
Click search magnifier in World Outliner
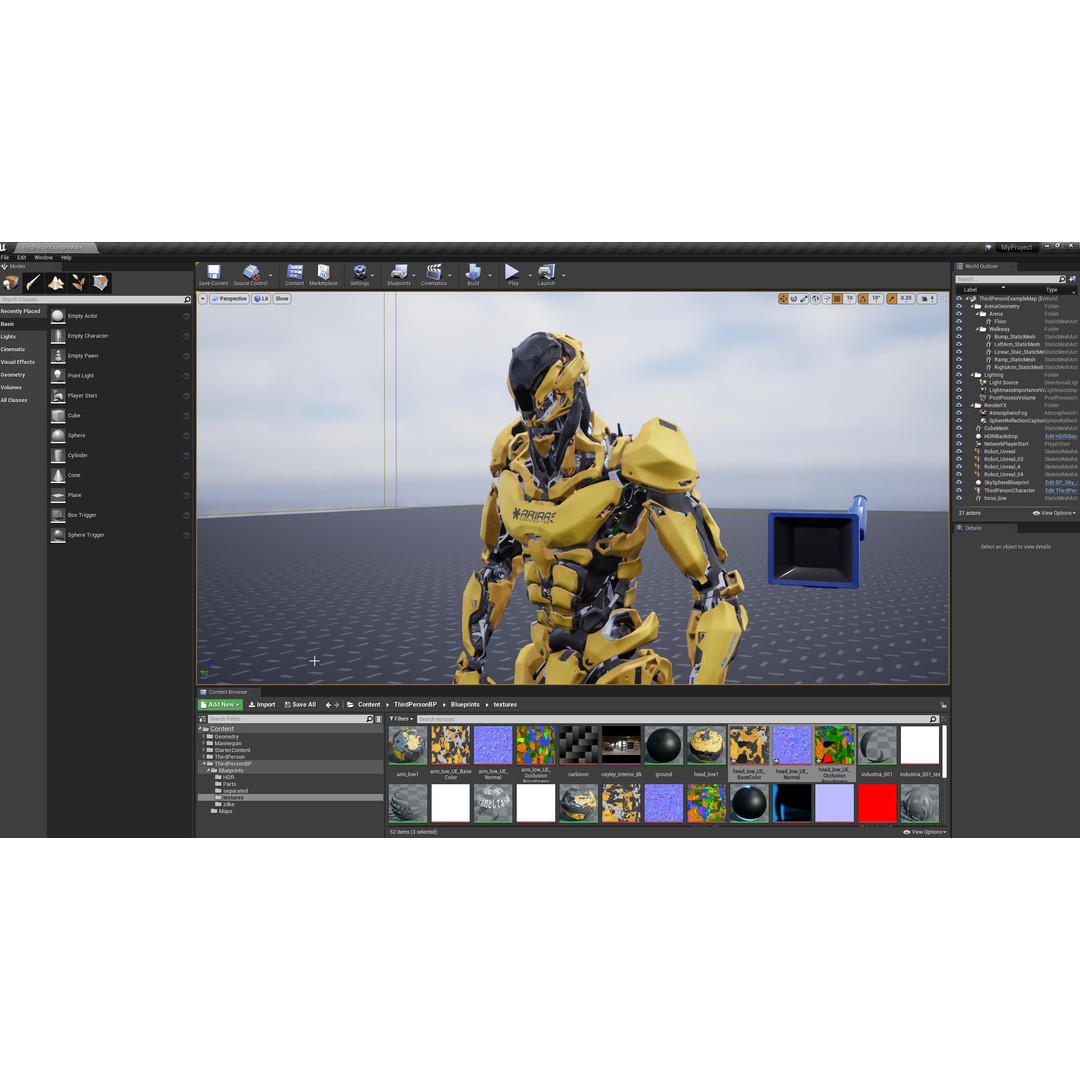click(1061, 279)
